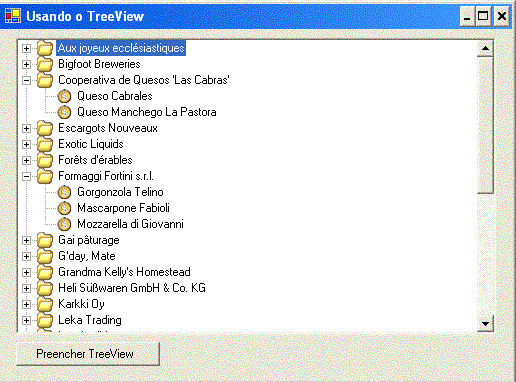Image resolution: width=516 pixels, height=382 pixels.
Task: Click the folder icon of Formaggi Fortini s.r.l.
Action: click(45, 176)
